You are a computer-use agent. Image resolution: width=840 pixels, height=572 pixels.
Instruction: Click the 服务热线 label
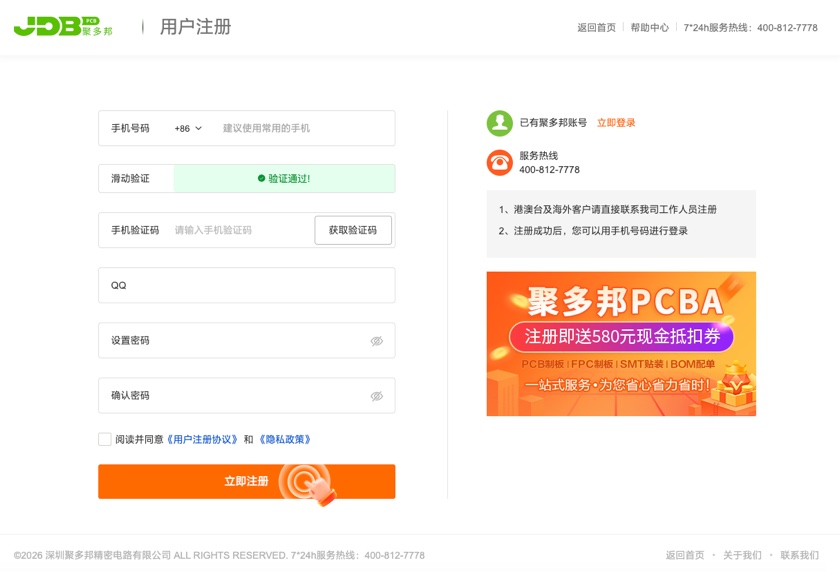(x=538, y=156)
